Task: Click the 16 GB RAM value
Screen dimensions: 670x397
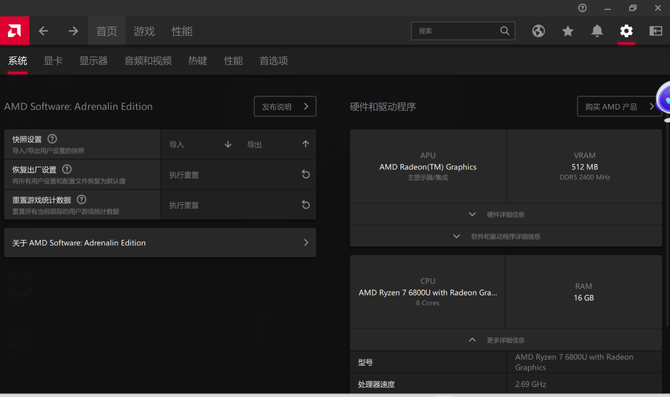Action: point(584,298)
